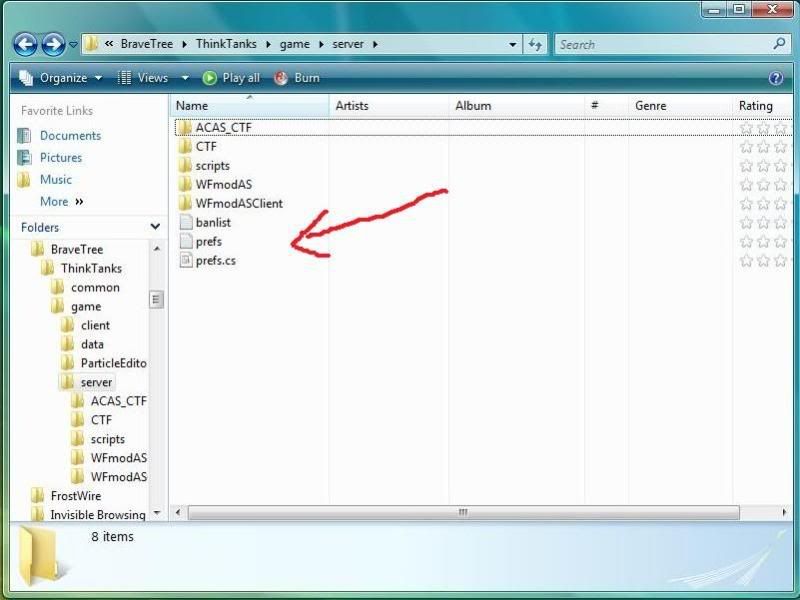Refresh the folder view
800x600 pixels.
point(535,45)
